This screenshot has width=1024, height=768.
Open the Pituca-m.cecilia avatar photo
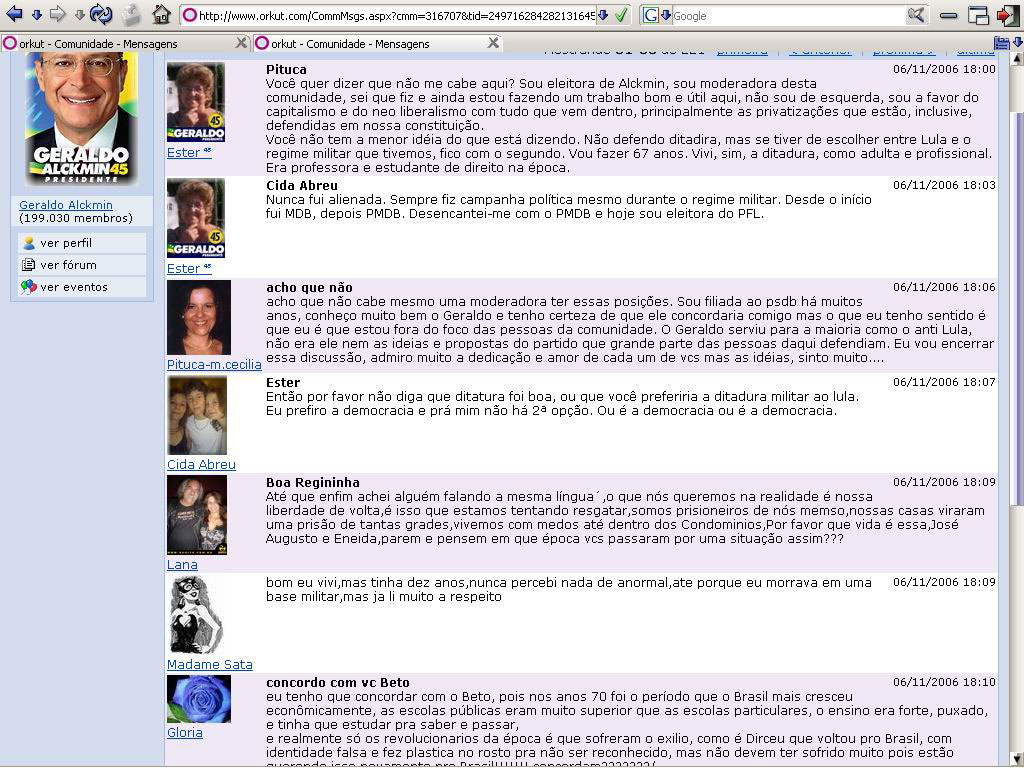click(x=199, y=317)
